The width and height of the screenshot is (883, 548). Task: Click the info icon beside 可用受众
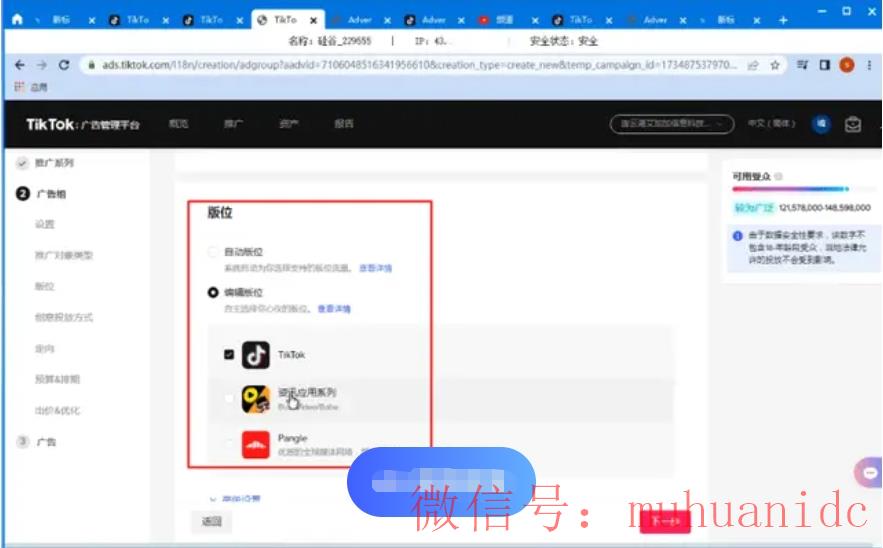click(778, 176)
